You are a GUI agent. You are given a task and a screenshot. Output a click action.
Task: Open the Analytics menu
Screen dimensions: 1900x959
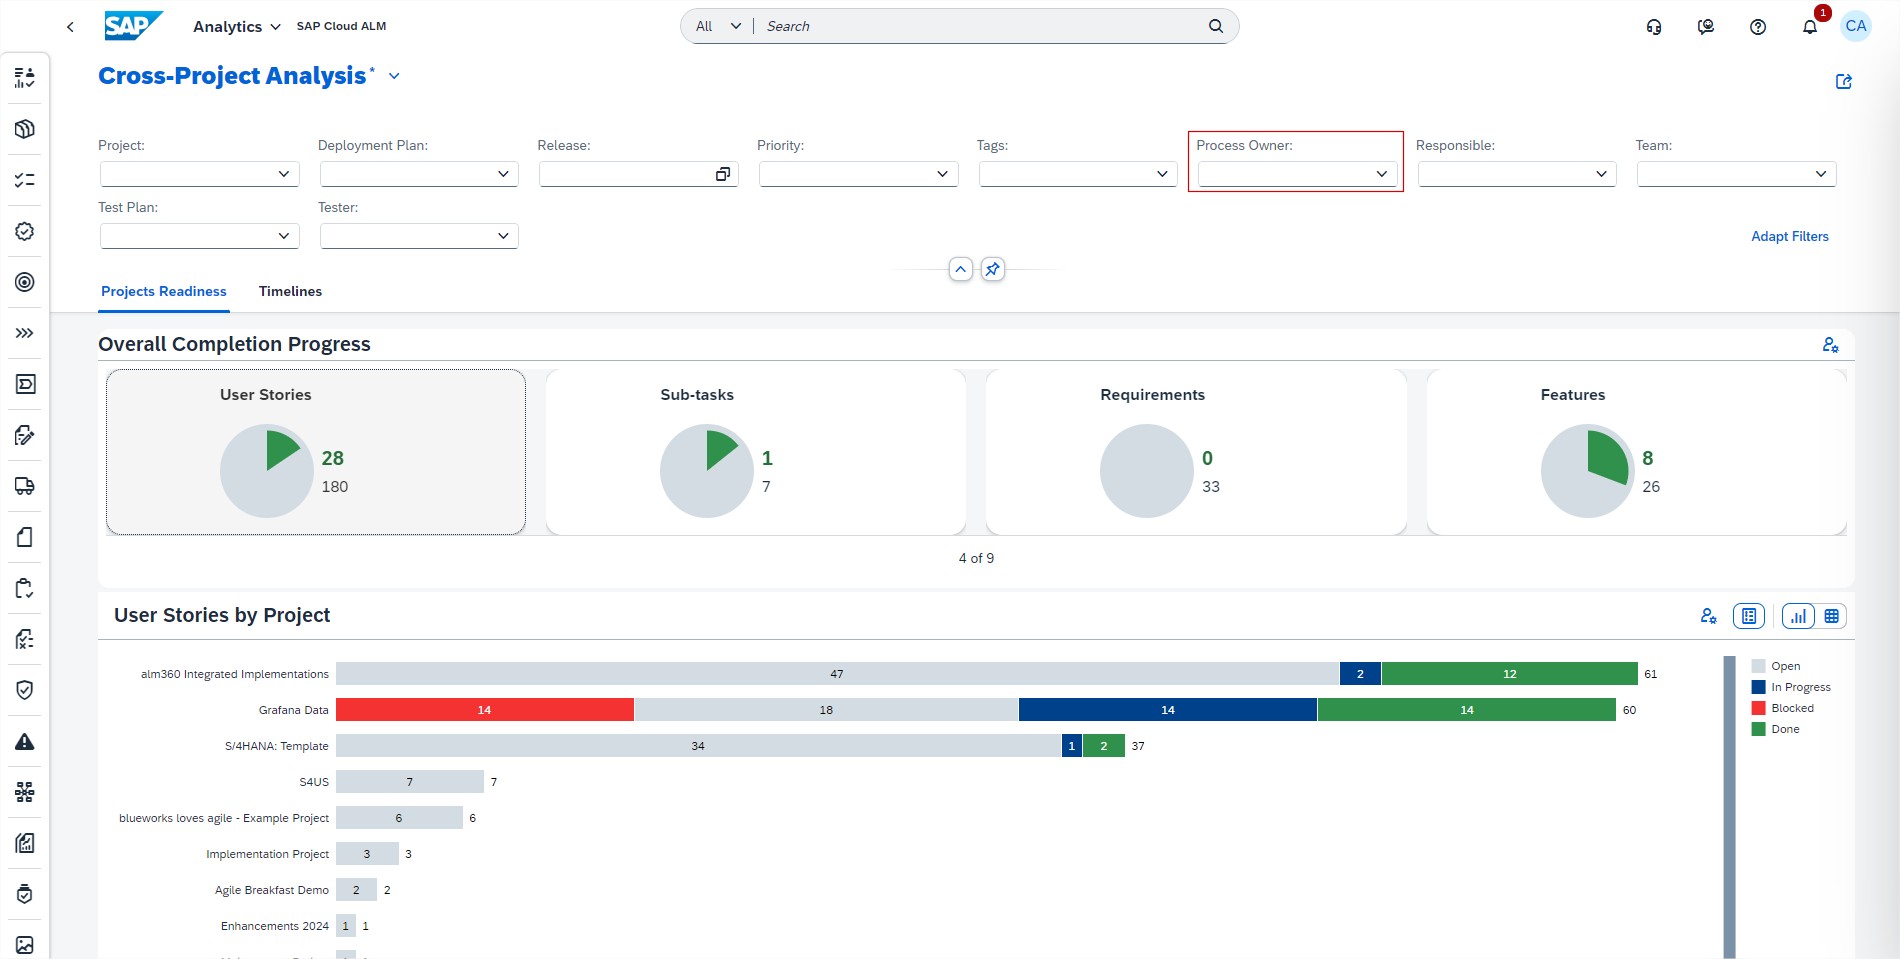click(236, 27)
